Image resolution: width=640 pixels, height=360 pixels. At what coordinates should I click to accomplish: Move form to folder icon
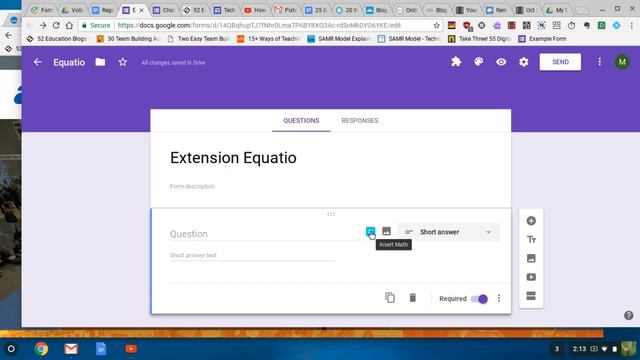pos(100,62)
